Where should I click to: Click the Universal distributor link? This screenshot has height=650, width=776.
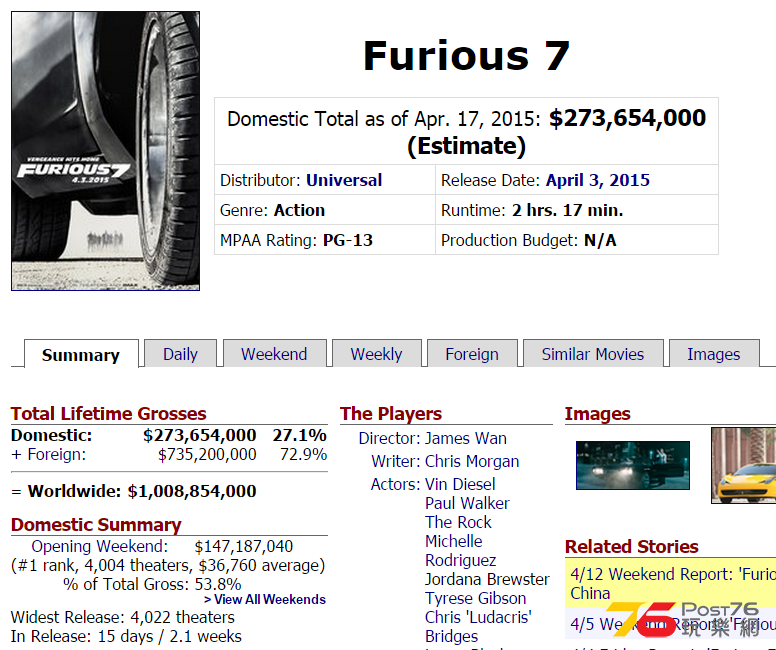(x=344, y=180)
